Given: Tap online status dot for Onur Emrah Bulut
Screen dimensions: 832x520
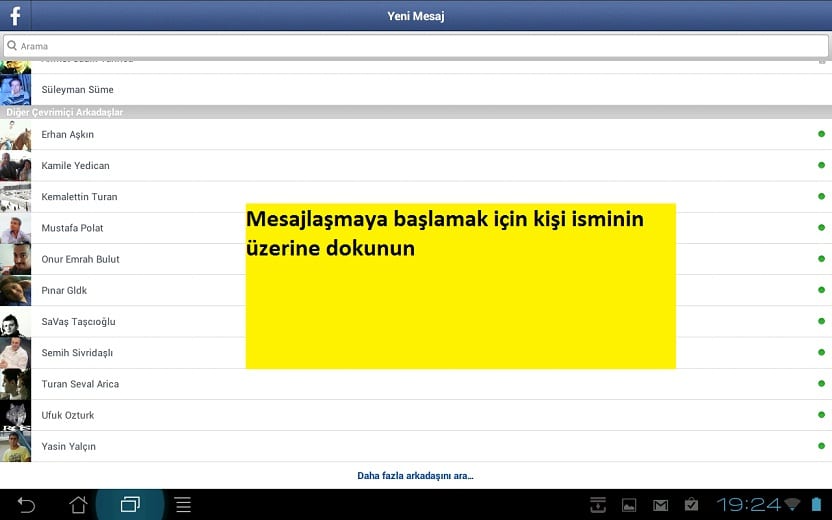Looking at the screenshot, I should (821, 259).
